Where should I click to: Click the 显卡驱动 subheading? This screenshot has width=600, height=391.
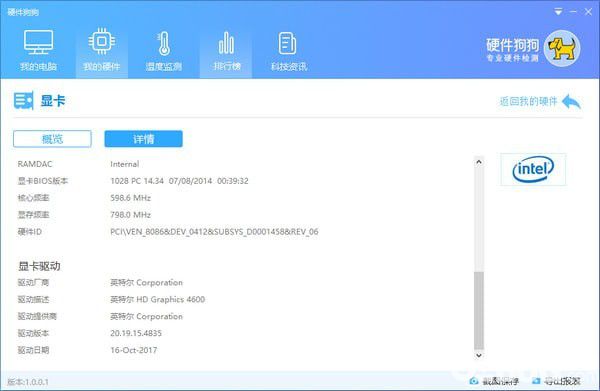pos(39,266)
